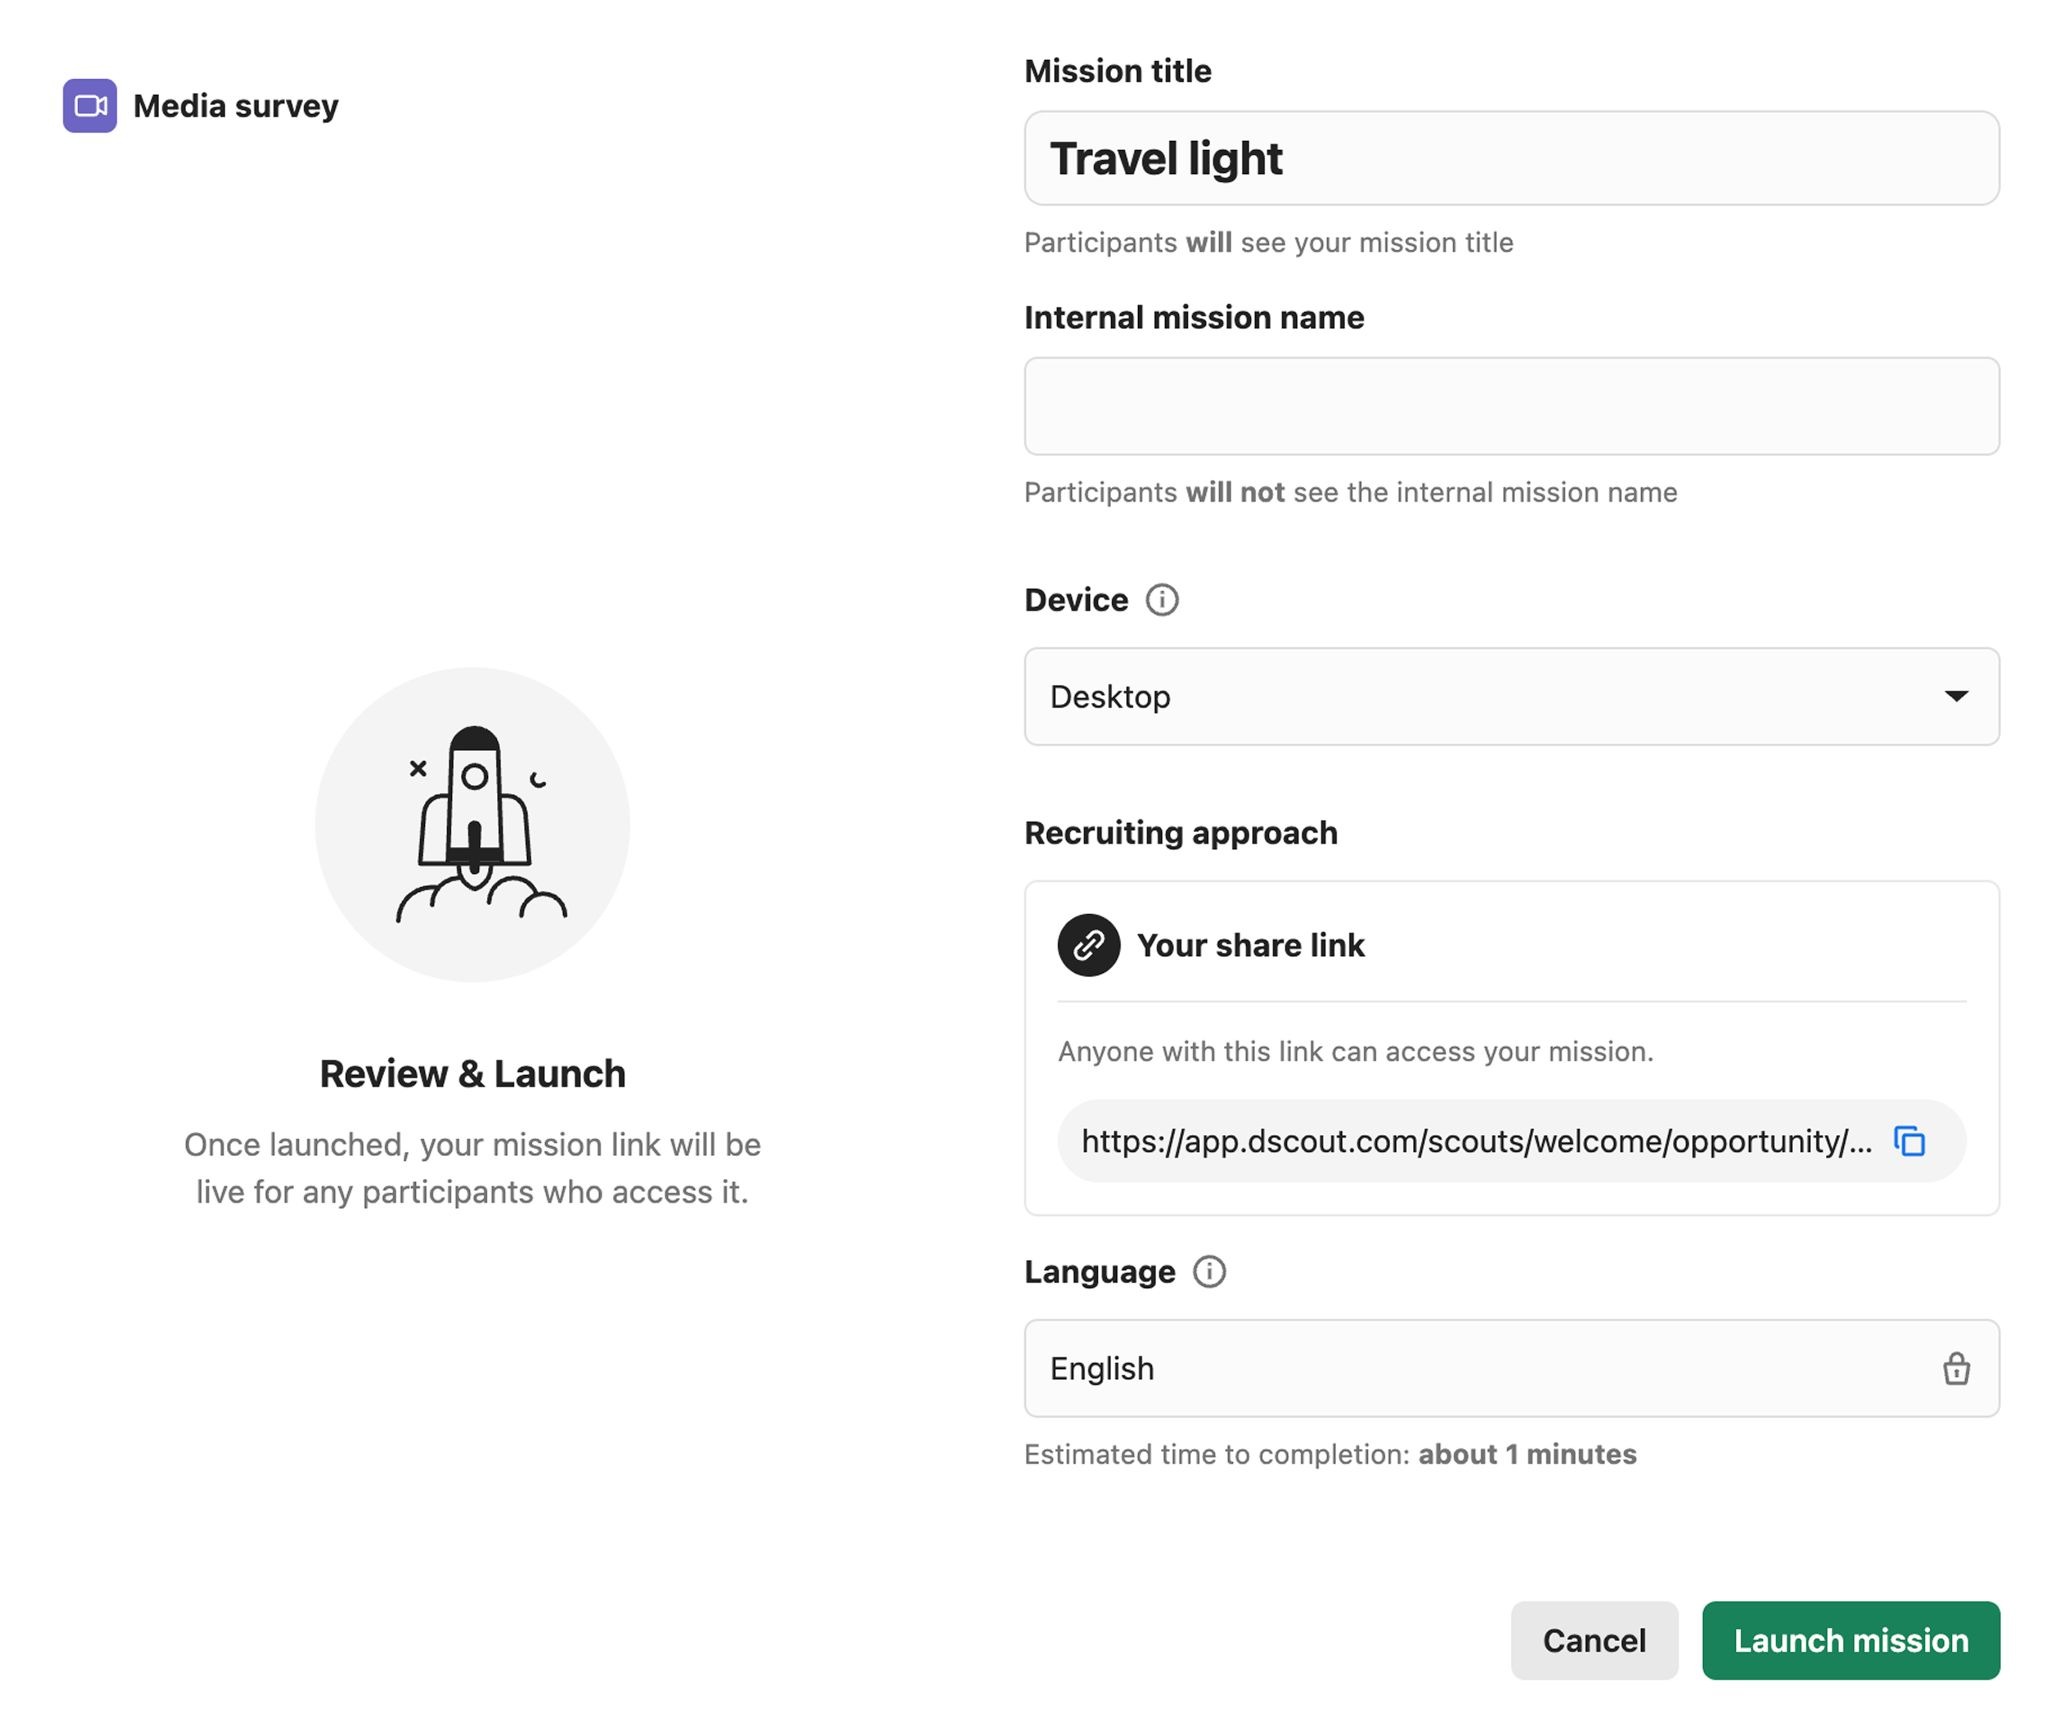Click the black chain link icon
2048x1726 pixels.
pyautogui.click(x=1089, y=945)
